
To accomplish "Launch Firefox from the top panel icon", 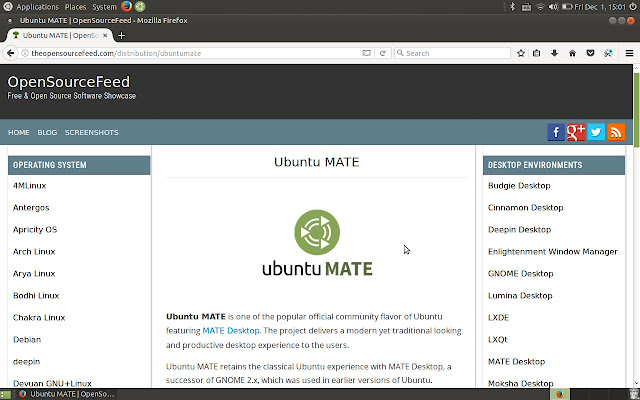I will (126, 7).
